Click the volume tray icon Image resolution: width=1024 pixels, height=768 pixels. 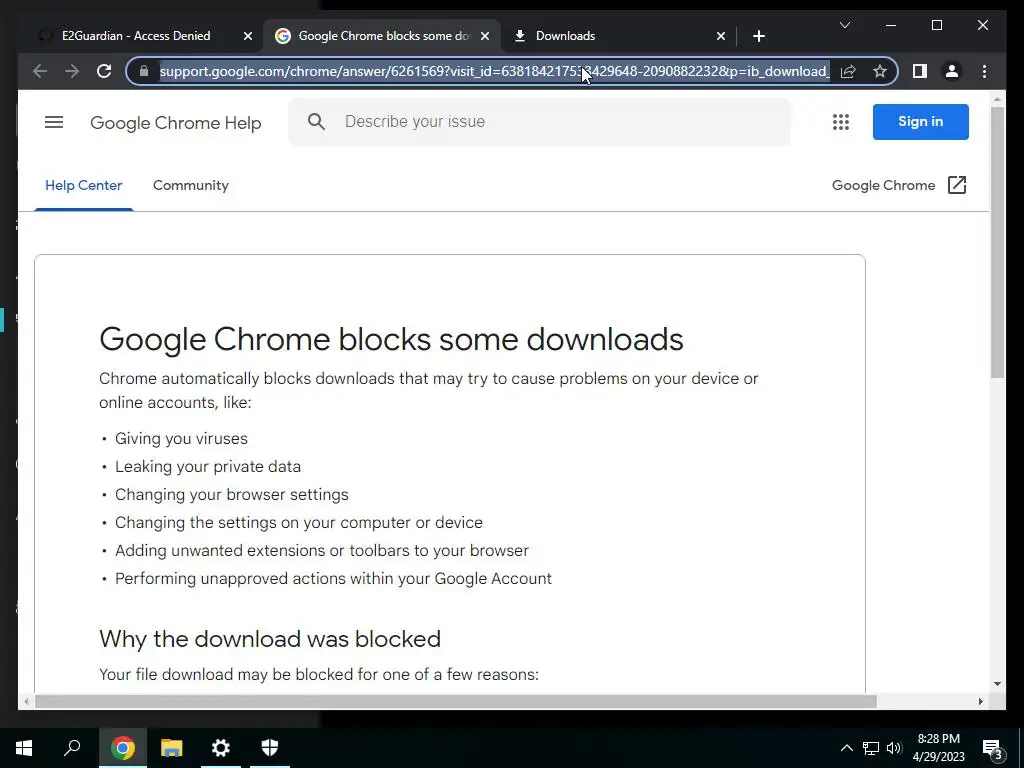pos(894,748)
